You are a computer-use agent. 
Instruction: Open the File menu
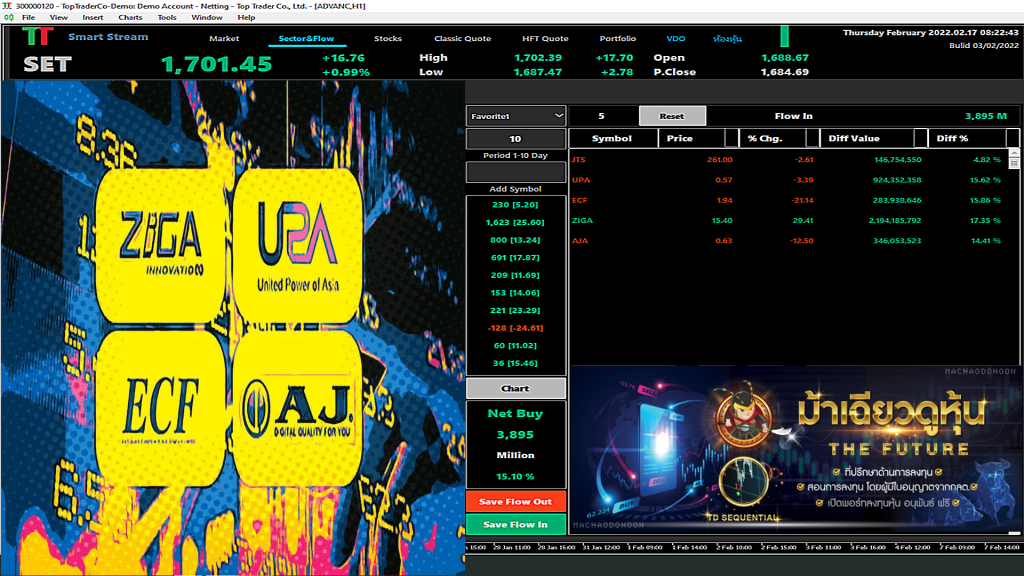29,18
